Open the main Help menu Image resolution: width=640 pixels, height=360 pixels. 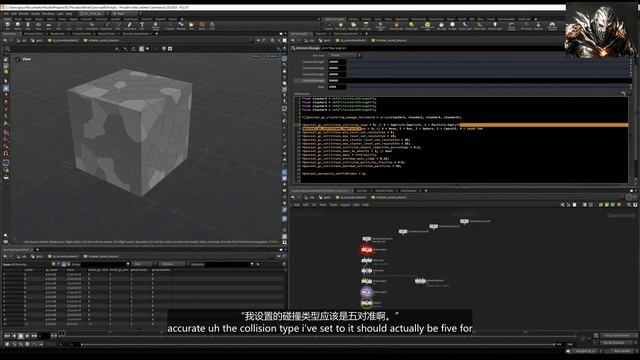click(x=69, y=13)
